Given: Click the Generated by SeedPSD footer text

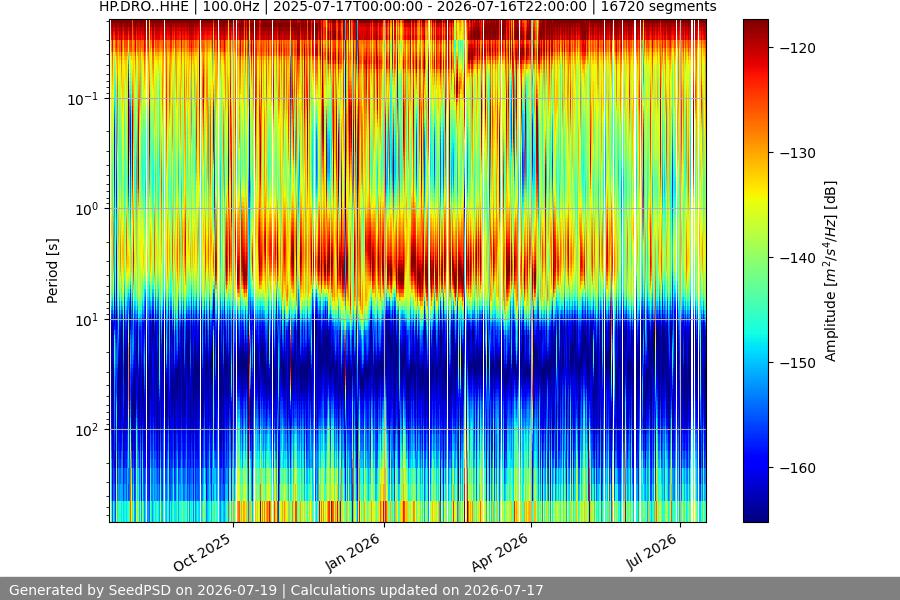Looking at the screenshot, I should 276,590.
